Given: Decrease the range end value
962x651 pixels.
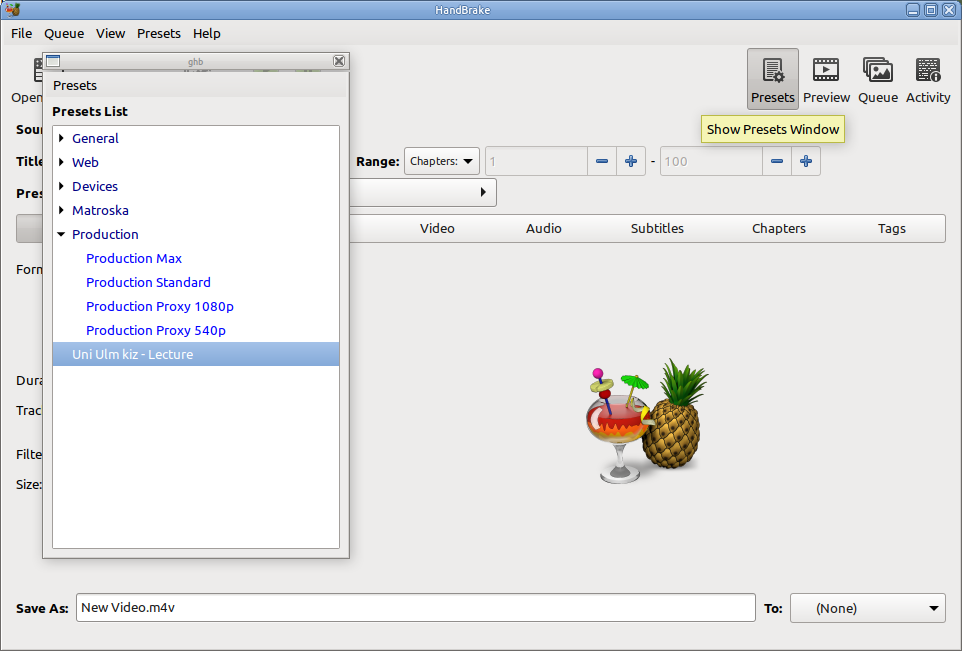Looking at the screenshot, I should 777,161.
